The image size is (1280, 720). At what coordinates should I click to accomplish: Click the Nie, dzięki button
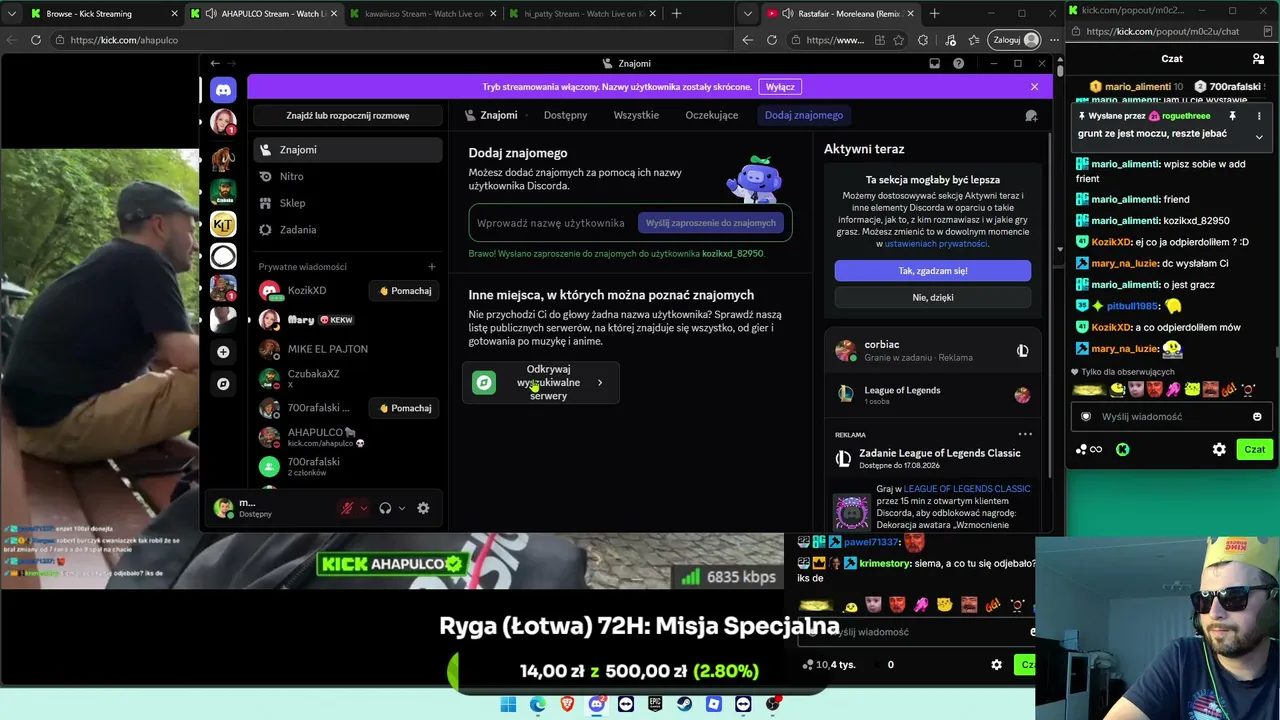933,297
